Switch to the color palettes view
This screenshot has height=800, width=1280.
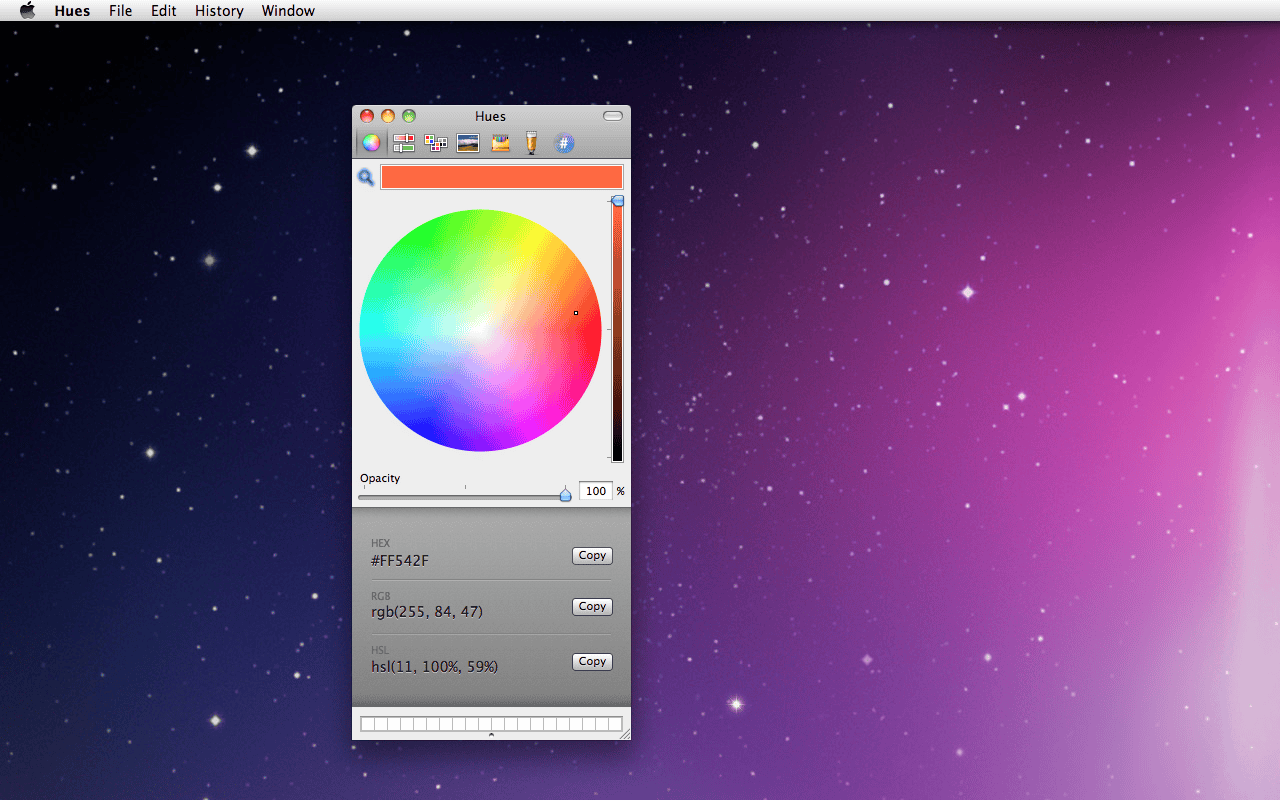[436, 142]
